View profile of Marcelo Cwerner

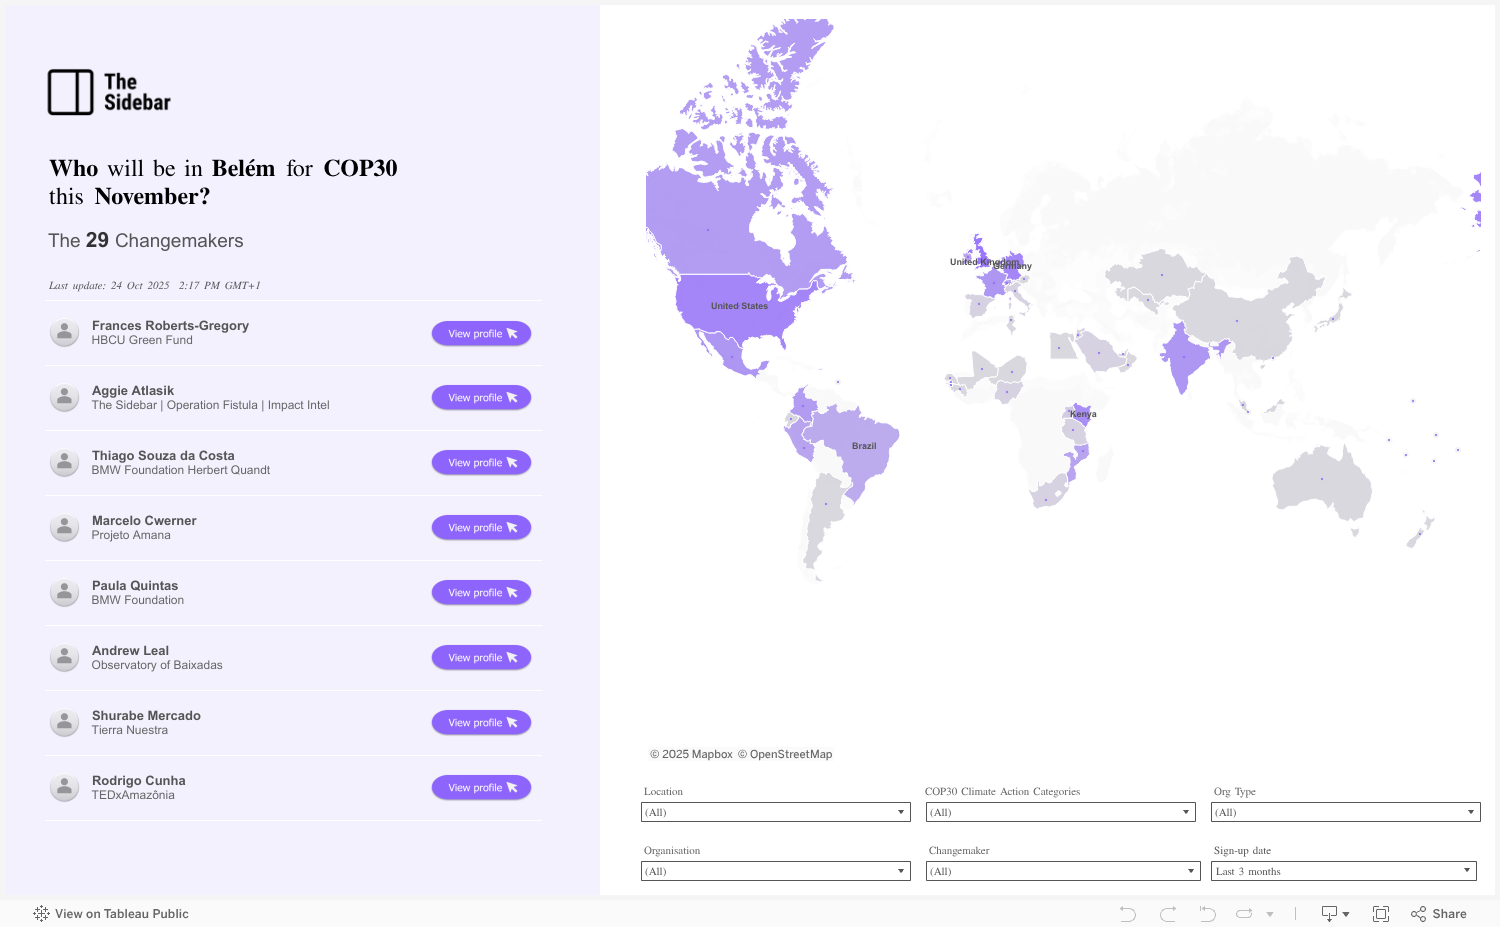481,528
